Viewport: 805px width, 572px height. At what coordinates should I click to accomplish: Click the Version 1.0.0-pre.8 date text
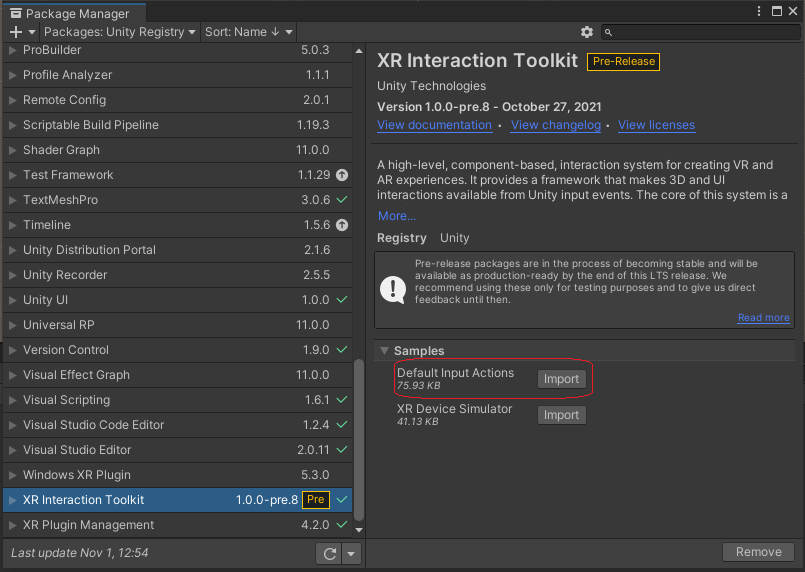point(489,107)
